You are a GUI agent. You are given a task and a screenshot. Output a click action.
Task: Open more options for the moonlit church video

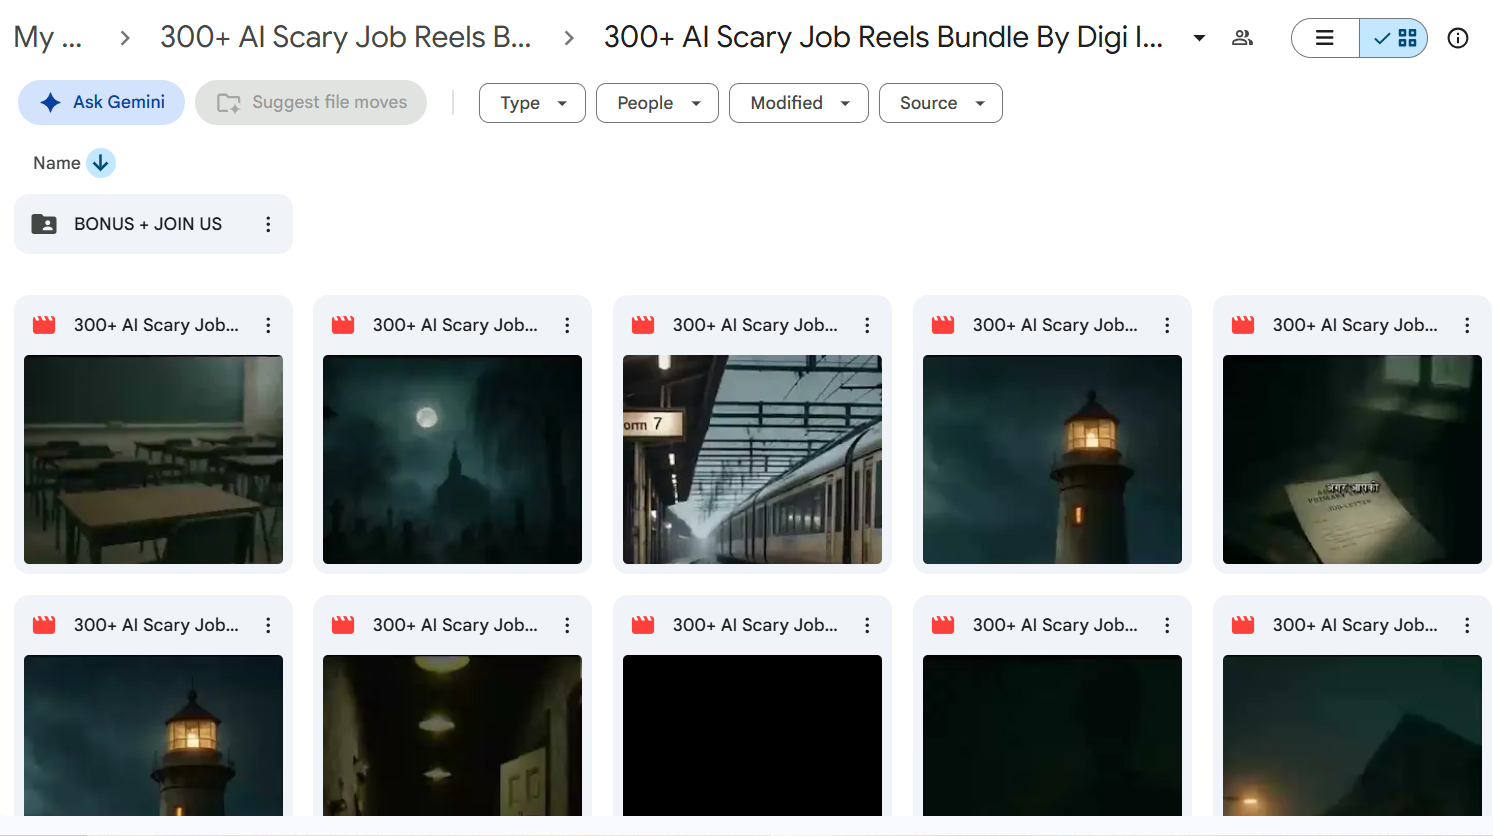(567, 325)
